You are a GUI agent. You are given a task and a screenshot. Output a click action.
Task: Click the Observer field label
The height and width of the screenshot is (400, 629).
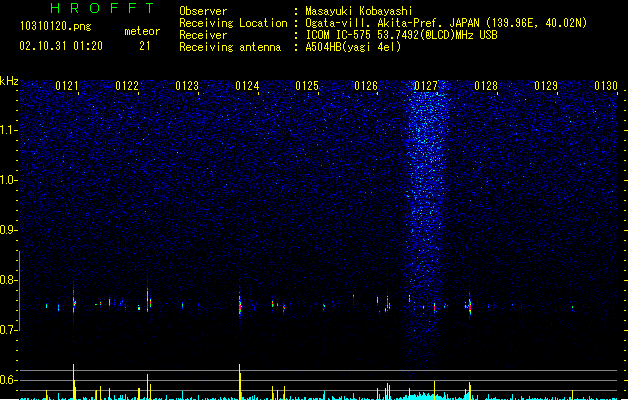point(203,11)
